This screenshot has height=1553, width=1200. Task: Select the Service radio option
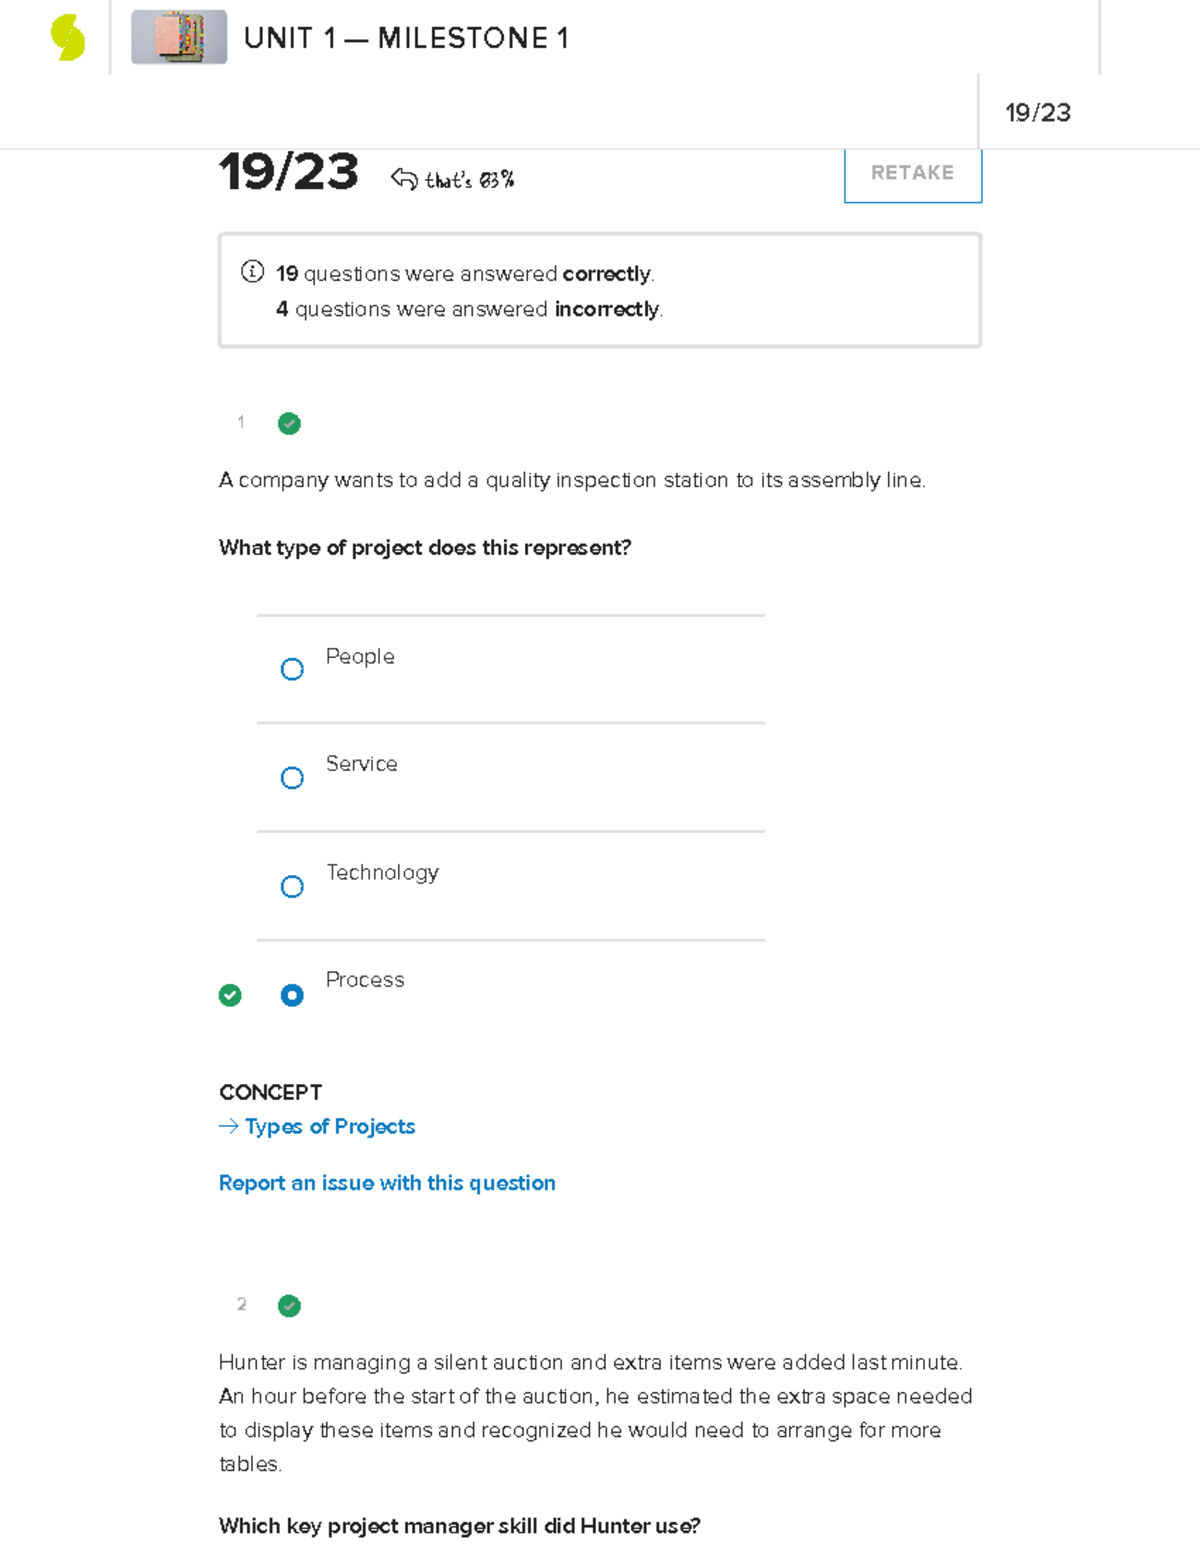click(x=292, y=778)
